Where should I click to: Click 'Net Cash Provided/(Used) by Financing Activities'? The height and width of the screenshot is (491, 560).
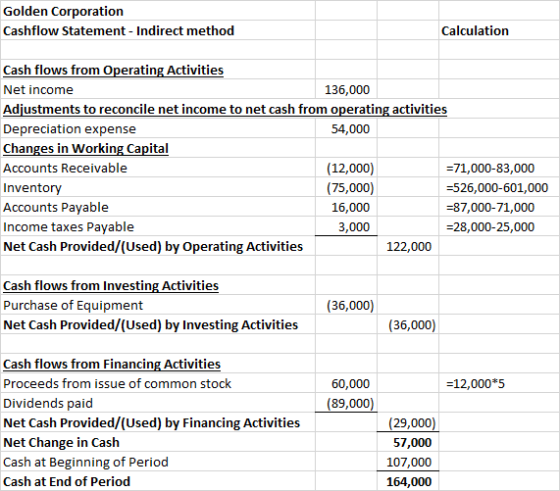coord(151,423)
